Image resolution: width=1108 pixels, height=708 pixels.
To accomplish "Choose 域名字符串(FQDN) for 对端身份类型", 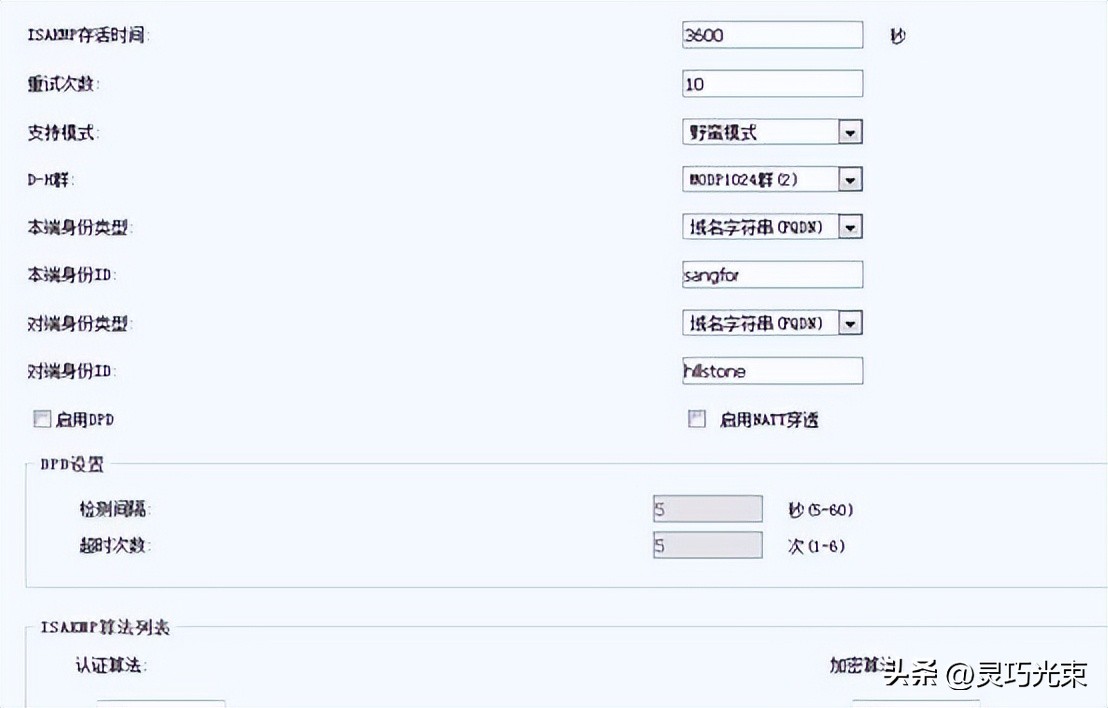I will click(770, 322).
